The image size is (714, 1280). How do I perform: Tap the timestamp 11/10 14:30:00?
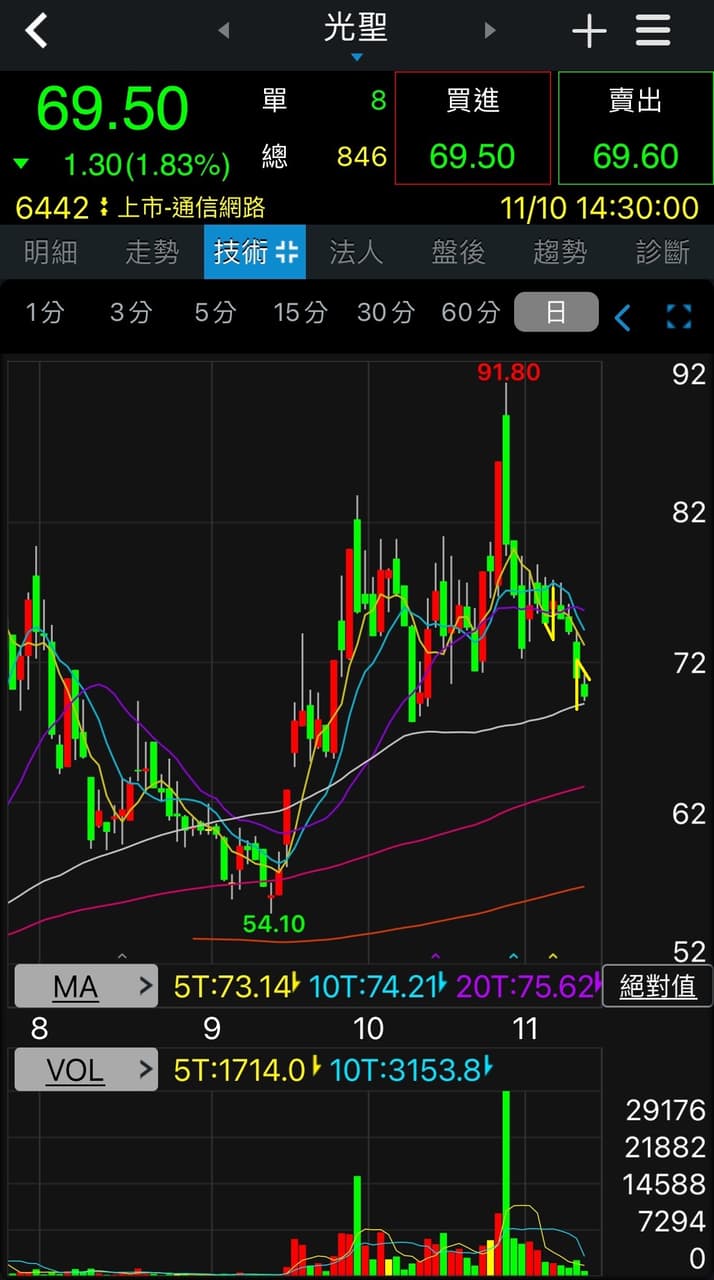[600, 208]
